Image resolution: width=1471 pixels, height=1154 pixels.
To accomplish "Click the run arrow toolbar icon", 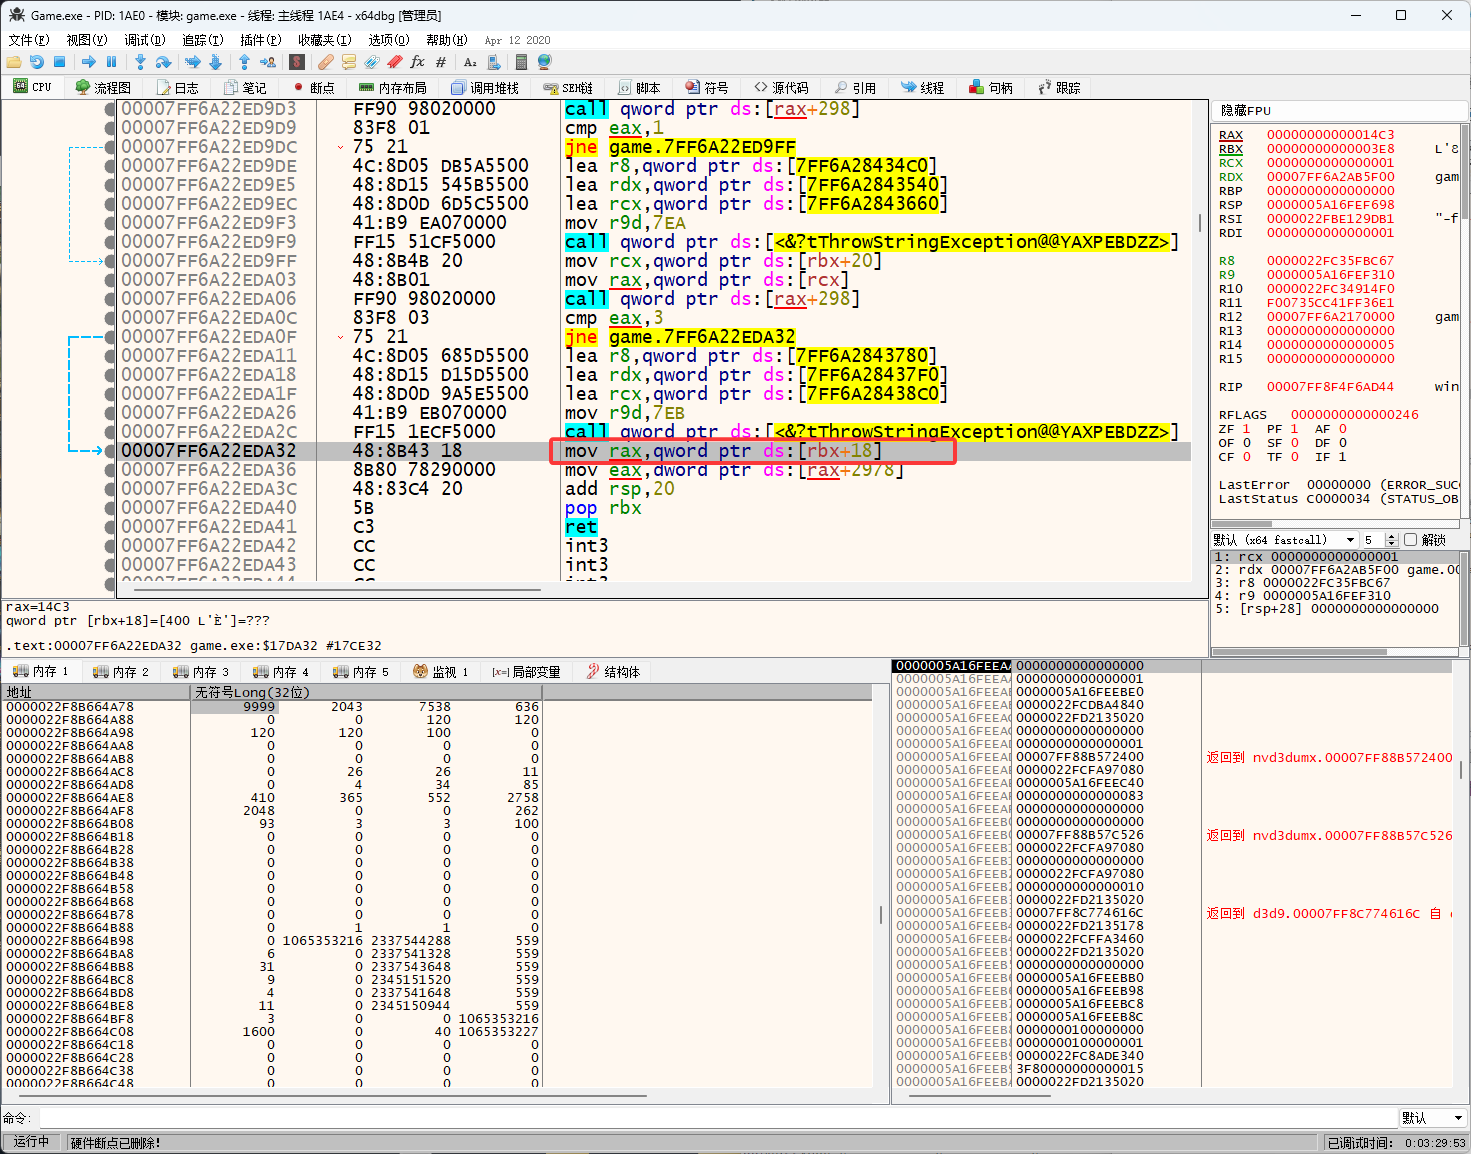I will [88, 62].
